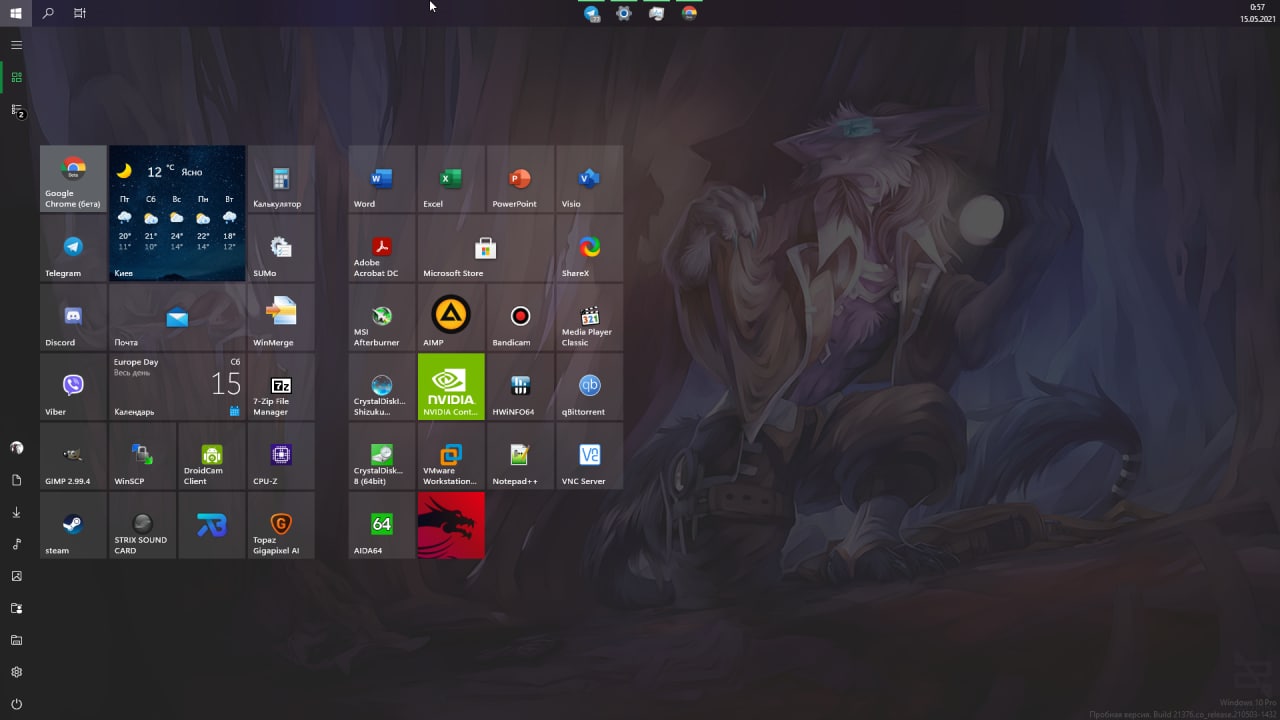Switch to Telegram in the taskbar

592,13
